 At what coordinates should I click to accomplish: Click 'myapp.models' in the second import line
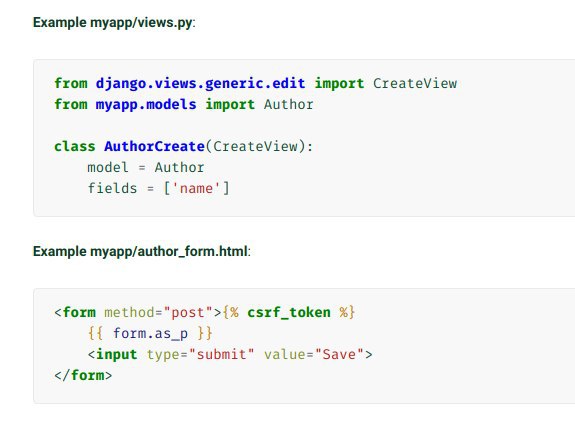click(x=146, y=104)
